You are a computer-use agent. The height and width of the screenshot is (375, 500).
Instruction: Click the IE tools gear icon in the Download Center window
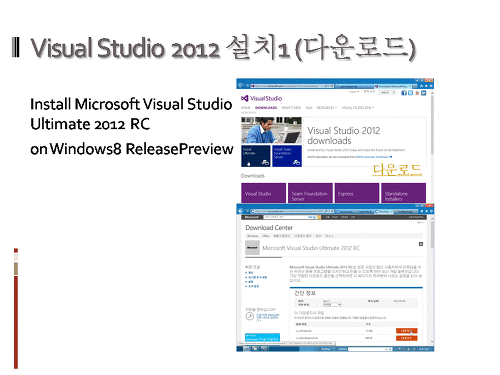coord(431,211)
